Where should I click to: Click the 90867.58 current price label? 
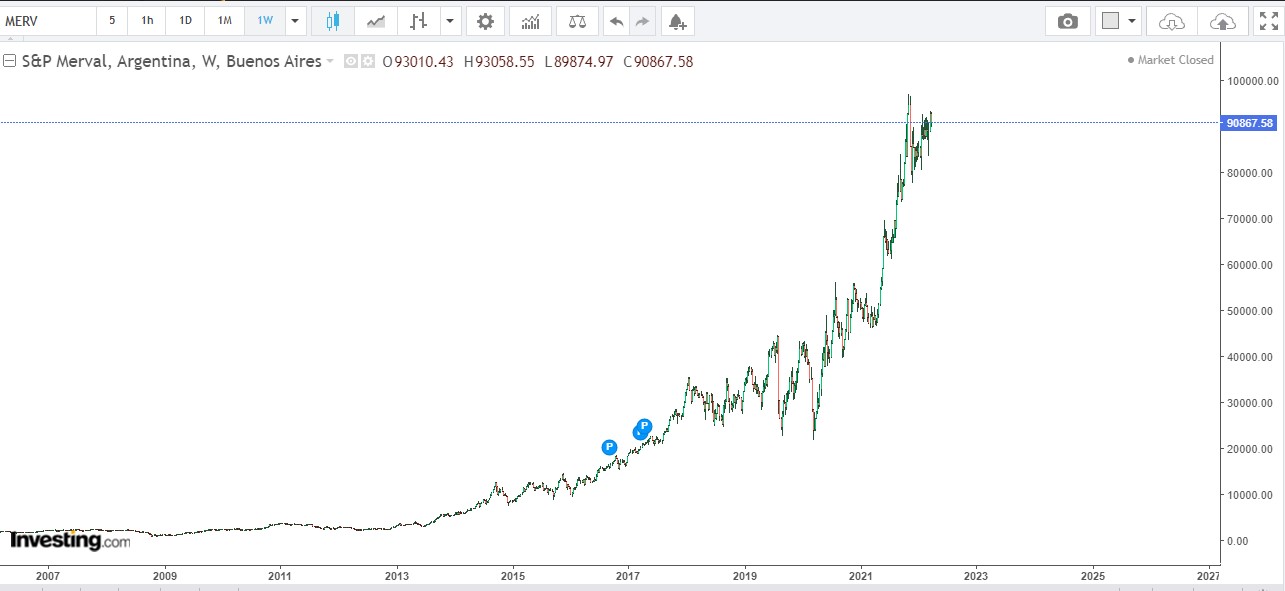1250,123
